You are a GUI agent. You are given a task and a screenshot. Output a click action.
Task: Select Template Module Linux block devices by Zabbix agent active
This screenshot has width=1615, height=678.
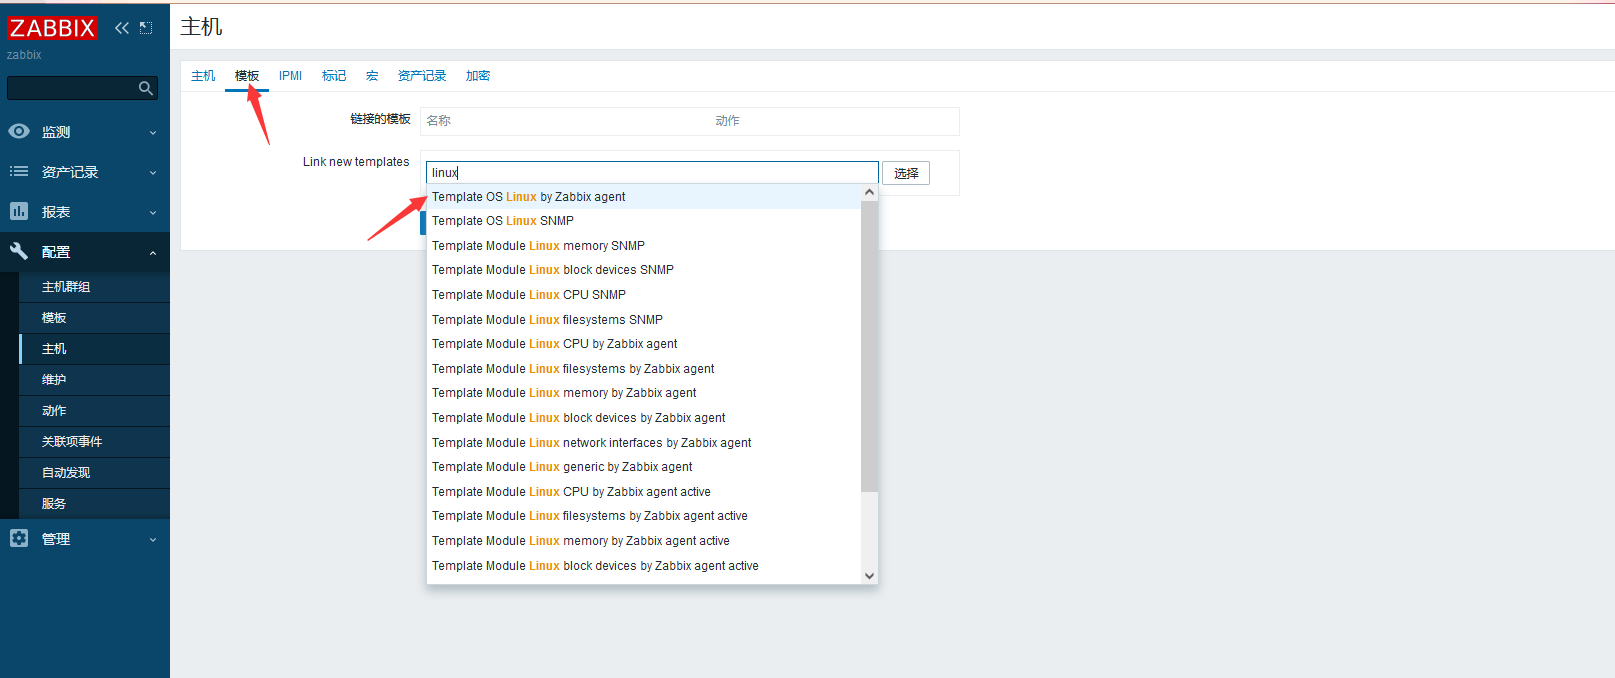pos(644,566)
